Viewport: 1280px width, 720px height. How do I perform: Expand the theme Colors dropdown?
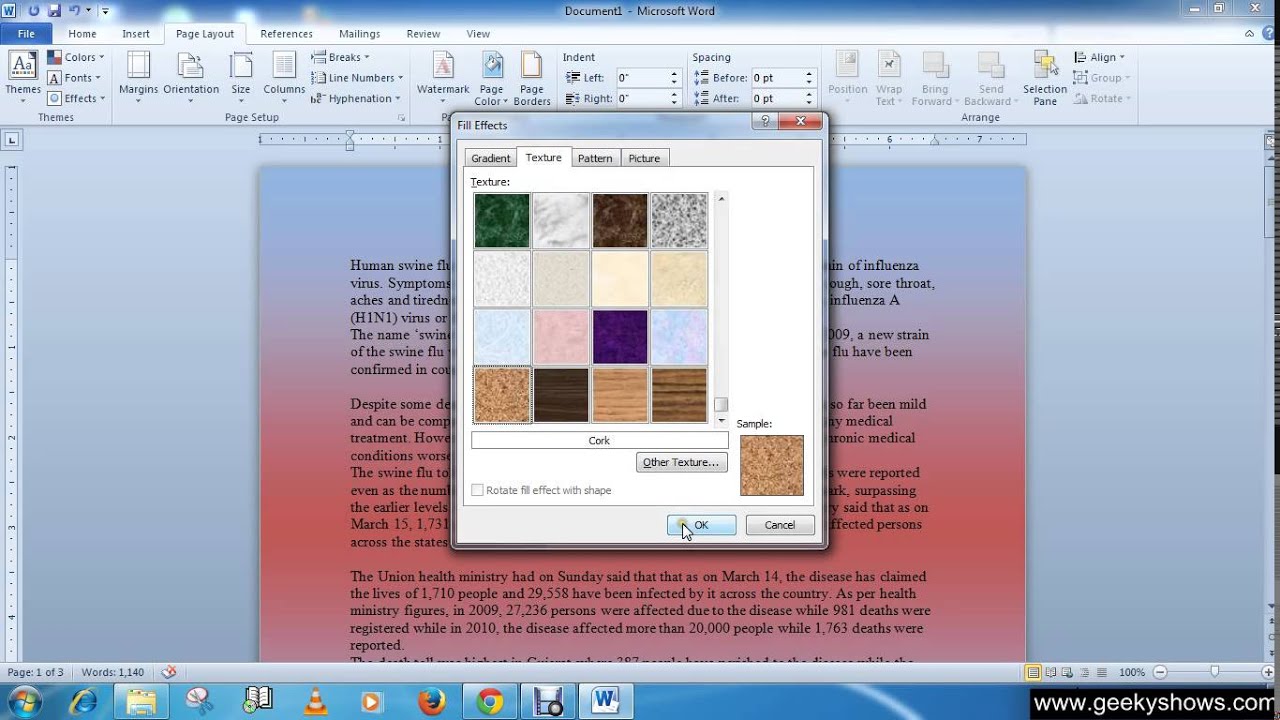[x=76, y=57]
